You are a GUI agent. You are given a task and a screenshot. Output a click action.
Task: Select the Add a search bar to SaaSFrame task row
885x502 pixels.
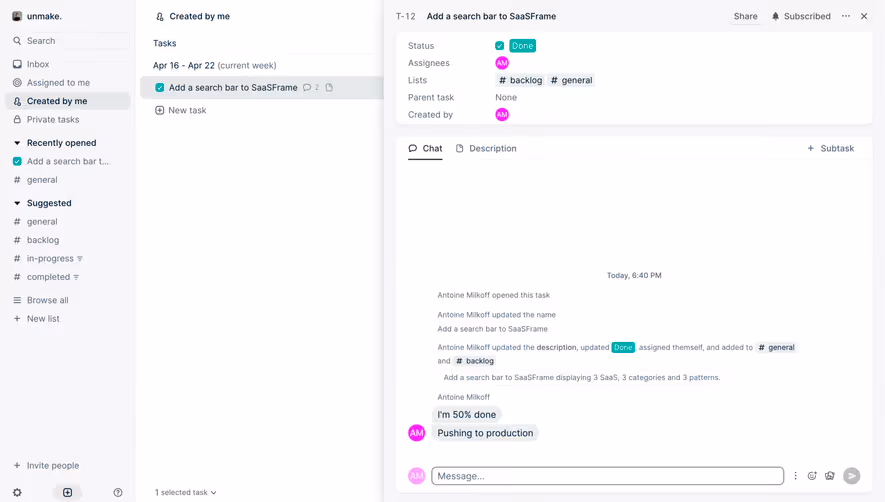pyautogui.click(x=262, y=88)
